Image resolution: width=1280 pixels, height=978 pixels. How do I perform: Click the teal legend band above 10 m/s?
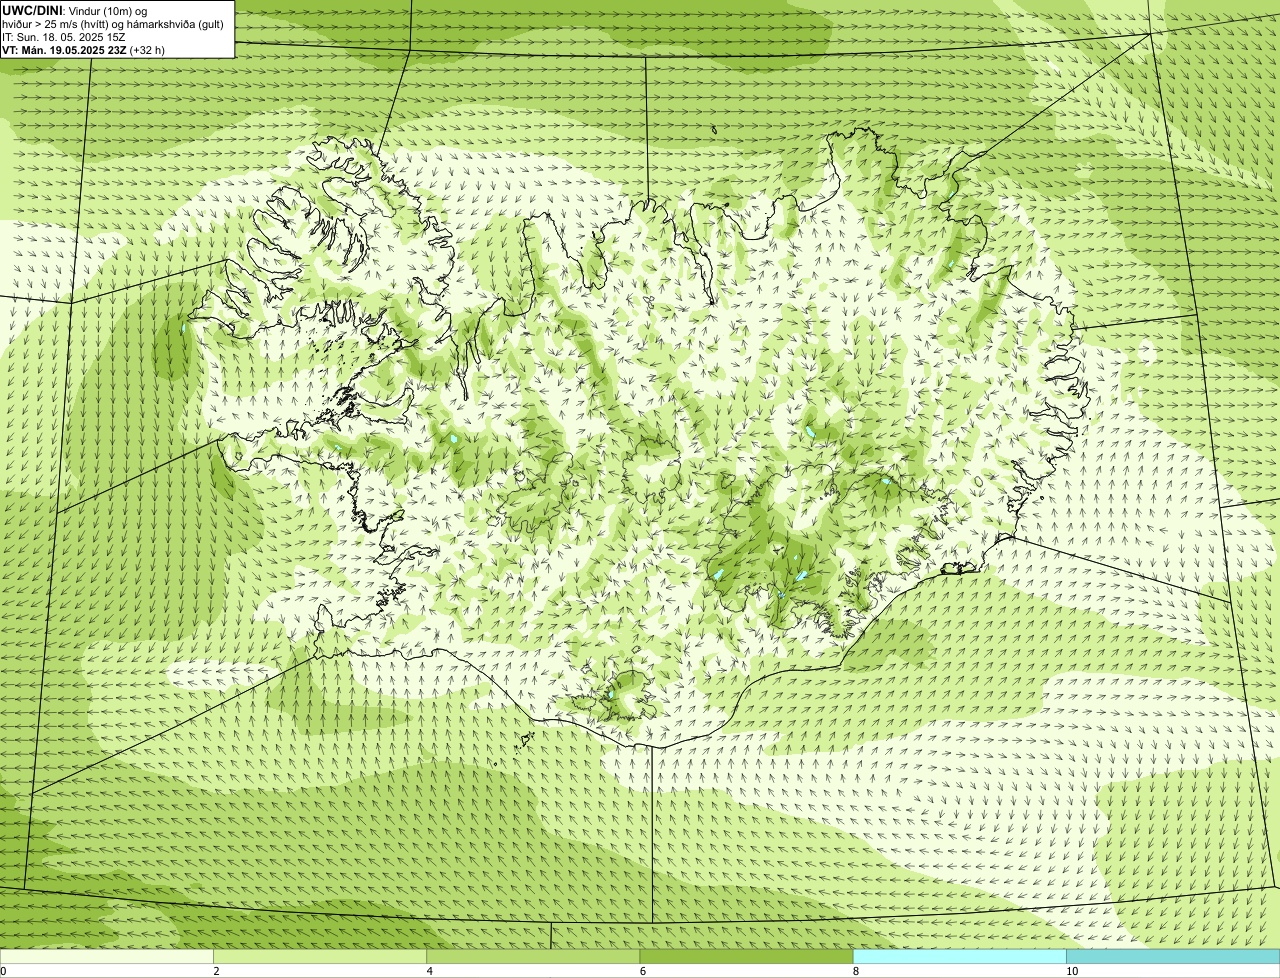pyautogui.click(x=1173, y=956)
